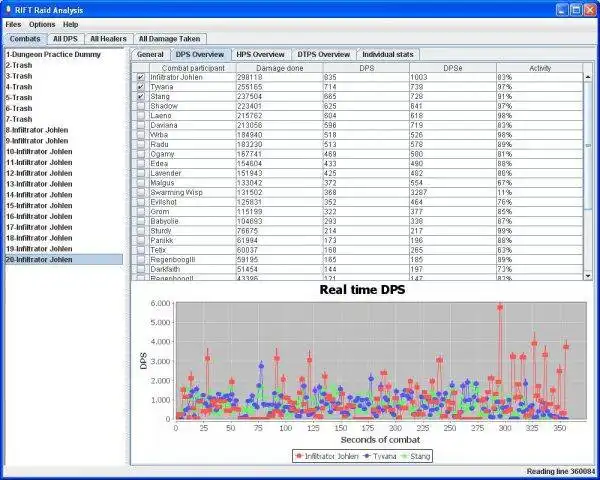
Task: Check the Daviana participant checkbox
Action: [141, 125]
